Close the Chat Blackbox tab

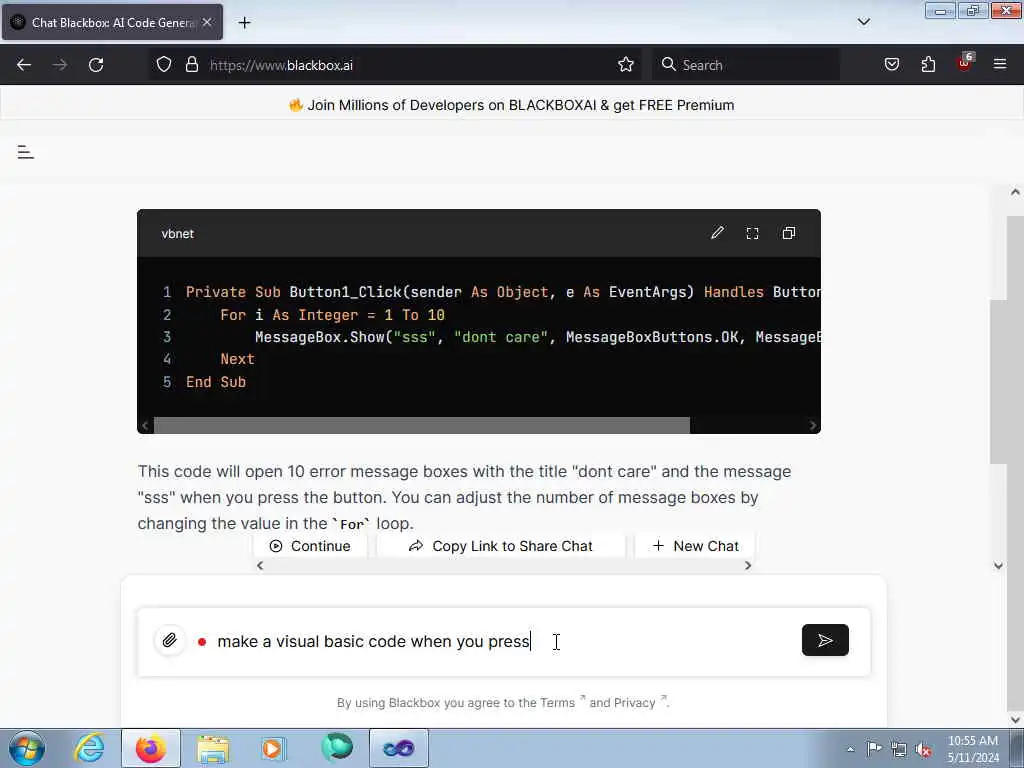tap(207, 22)
